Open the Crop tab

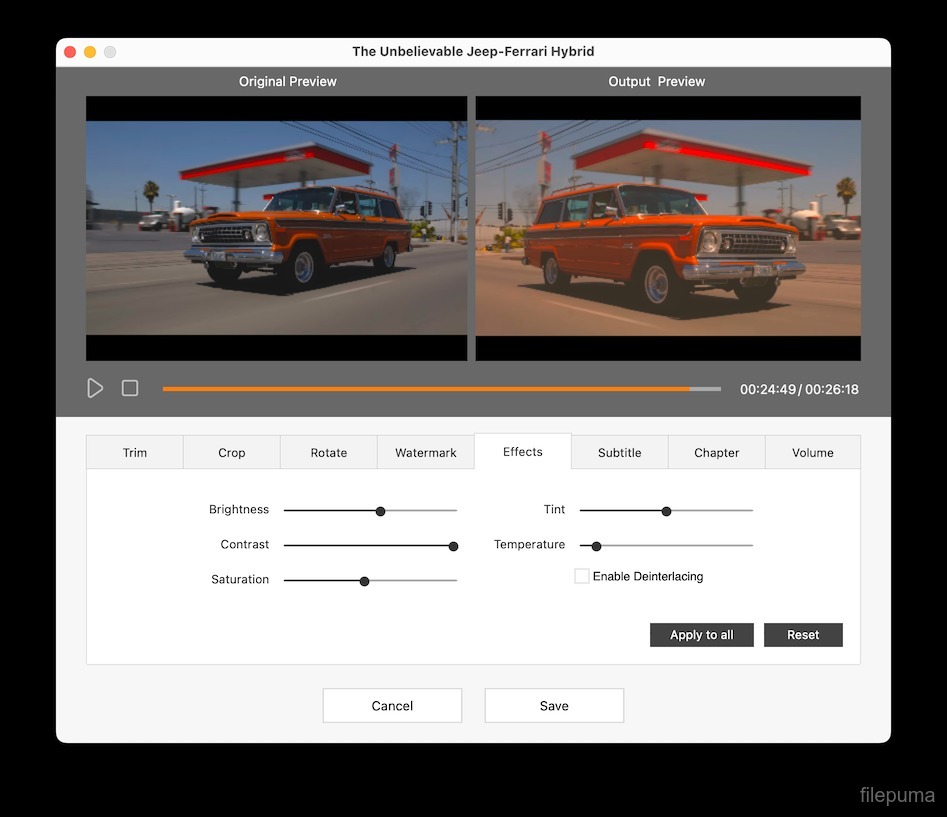click(x=232, y=453)
